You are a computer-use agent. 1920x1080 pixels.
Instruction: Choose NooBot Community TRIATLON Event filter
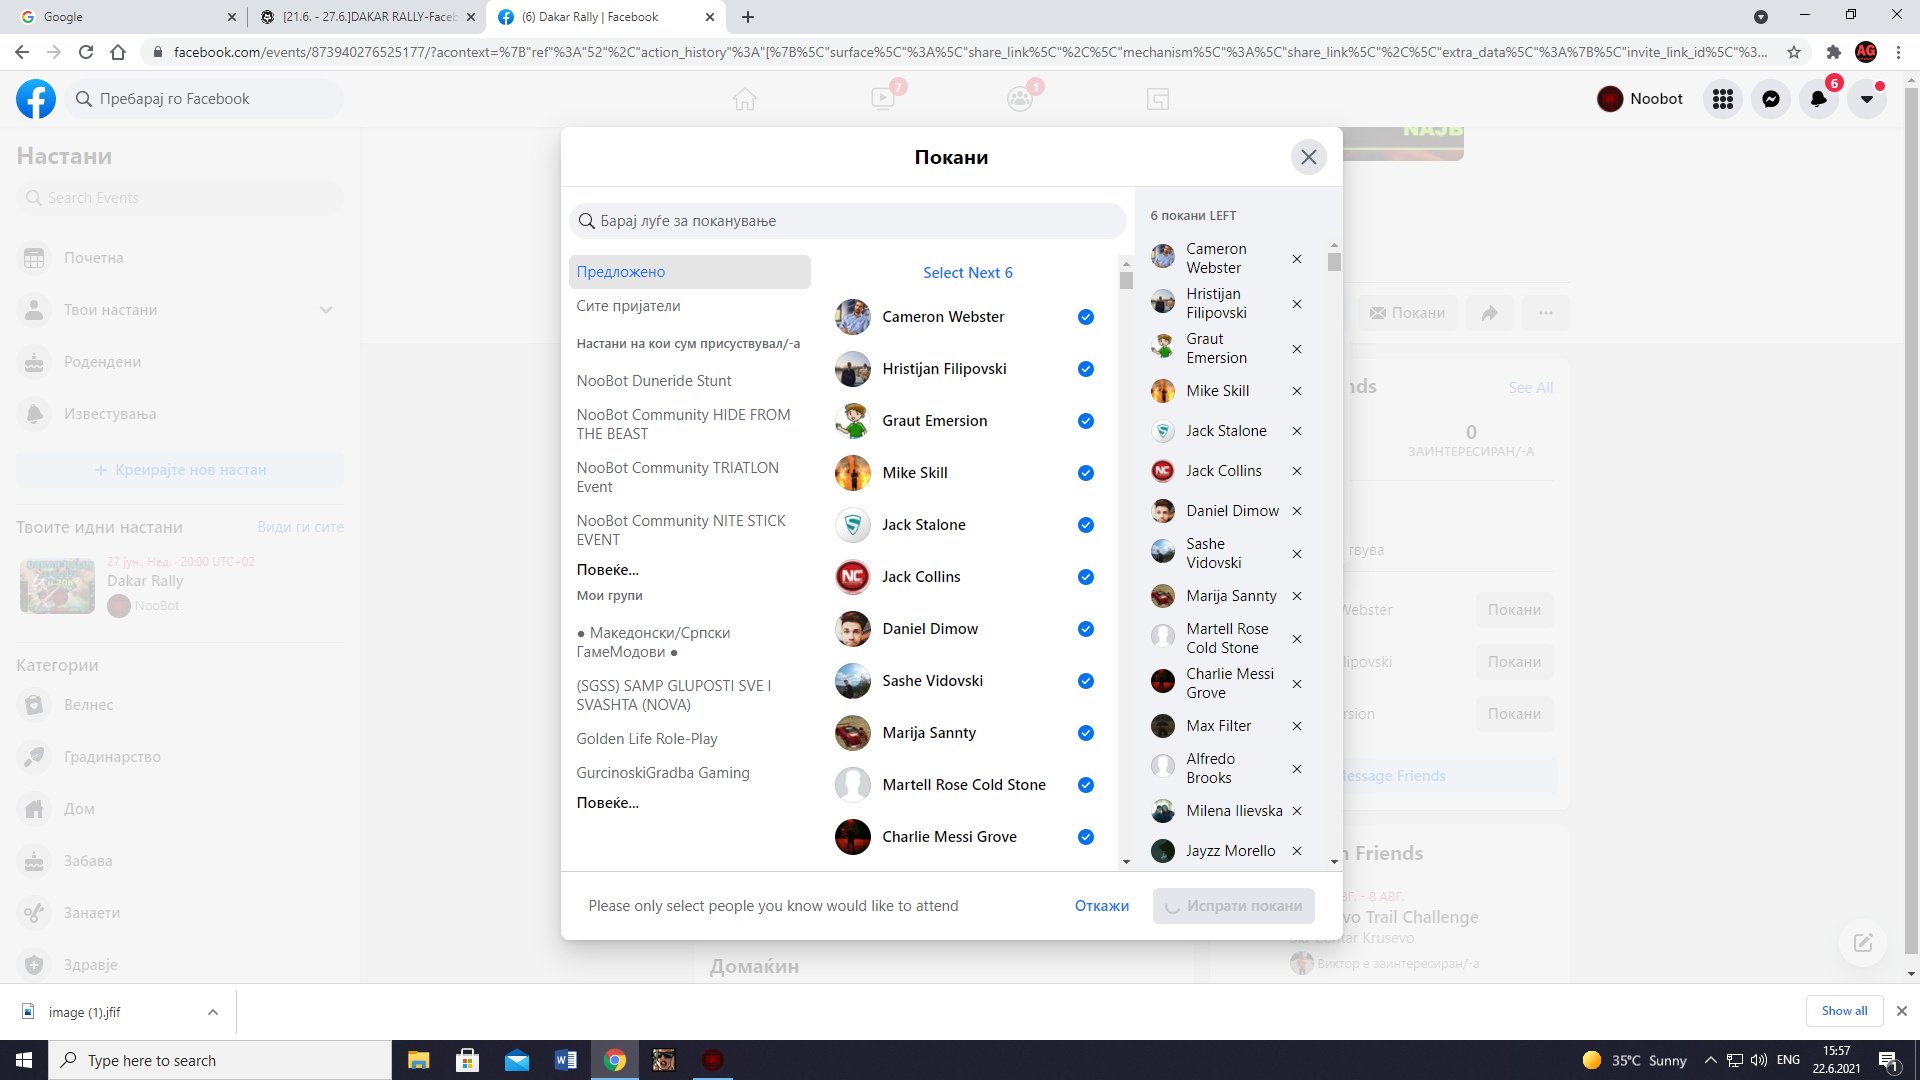click(677, 477)
